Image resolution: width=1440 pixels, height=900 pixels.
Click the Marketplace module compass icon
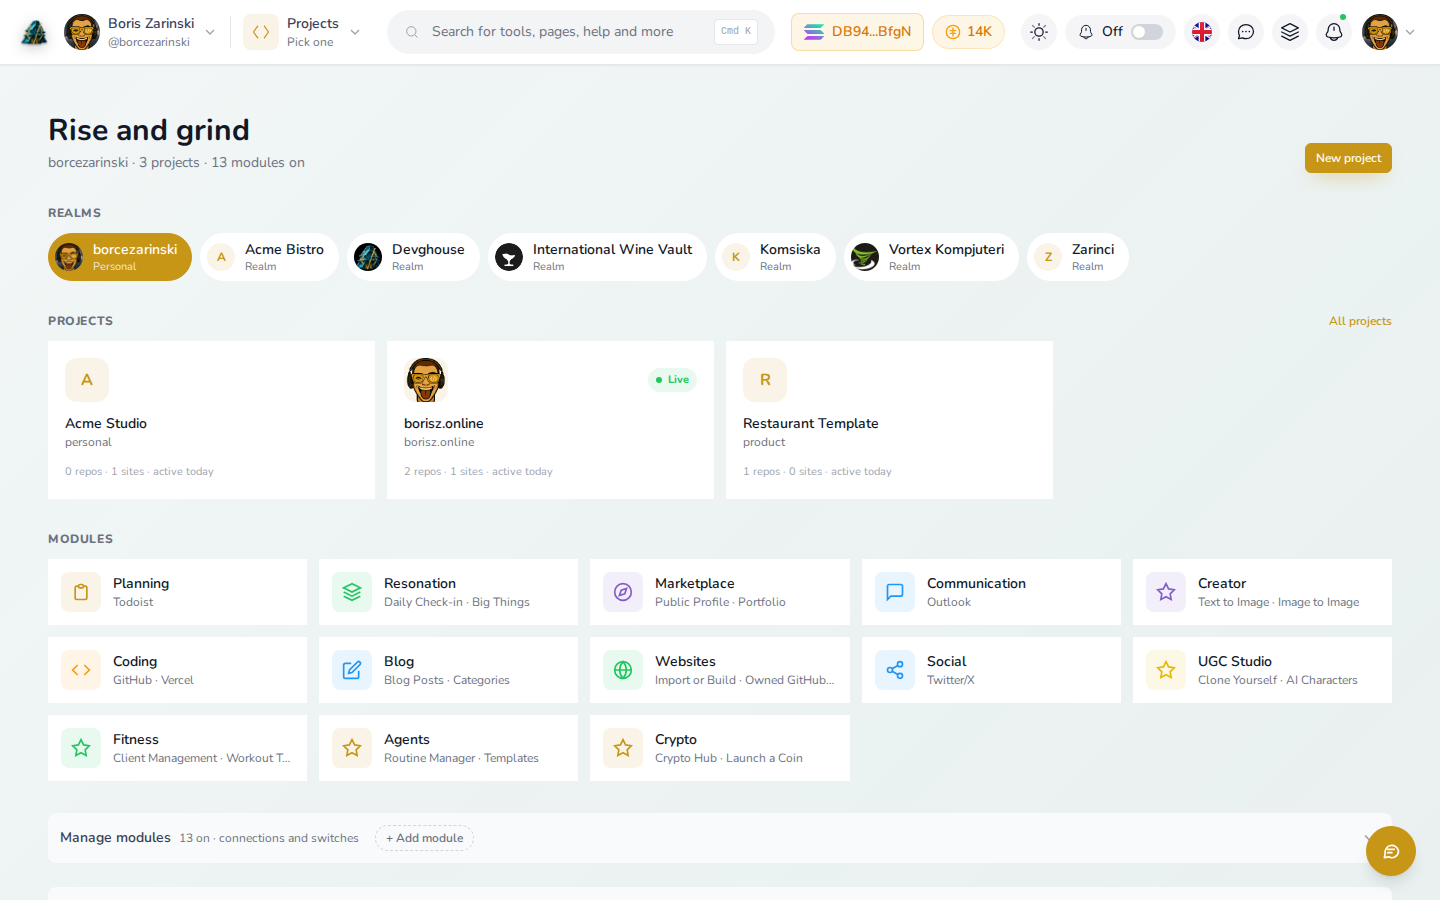pos(623,592)
